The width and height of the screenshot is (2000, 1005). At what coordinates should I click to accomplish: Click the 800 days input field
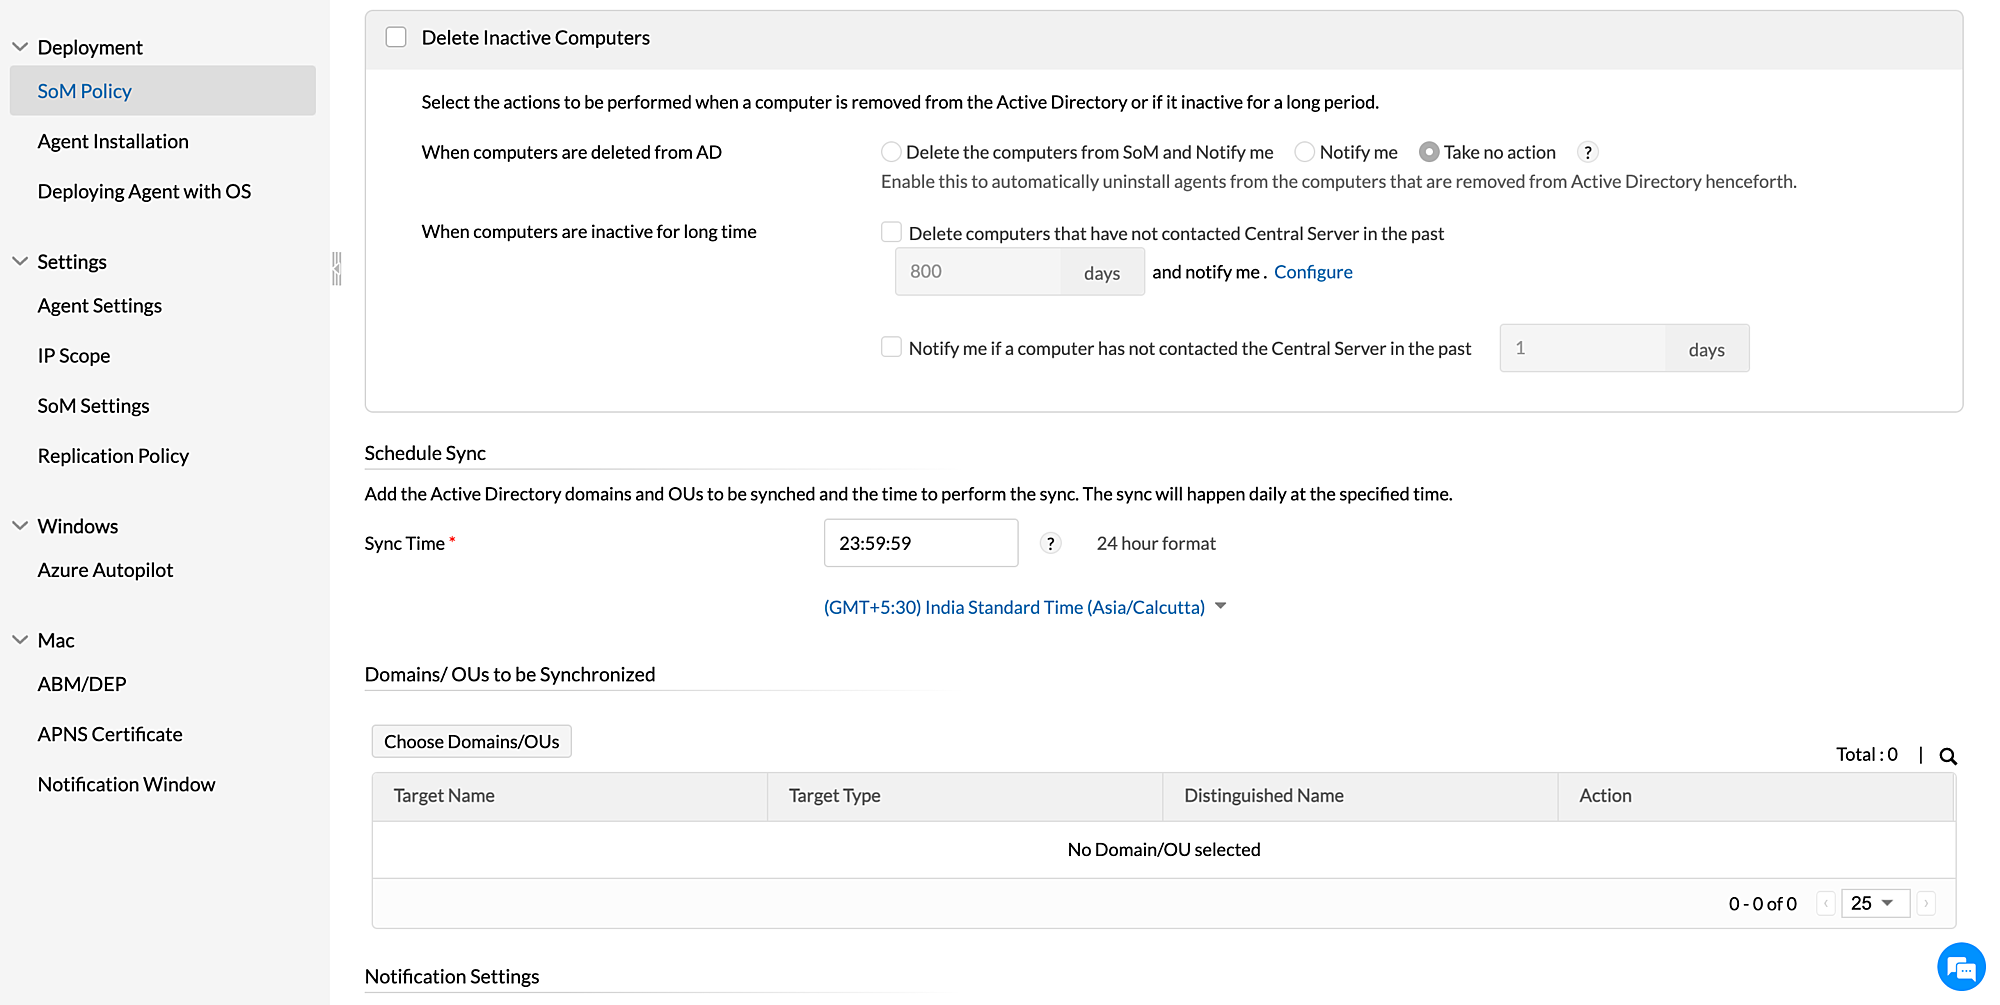(978, 272)
